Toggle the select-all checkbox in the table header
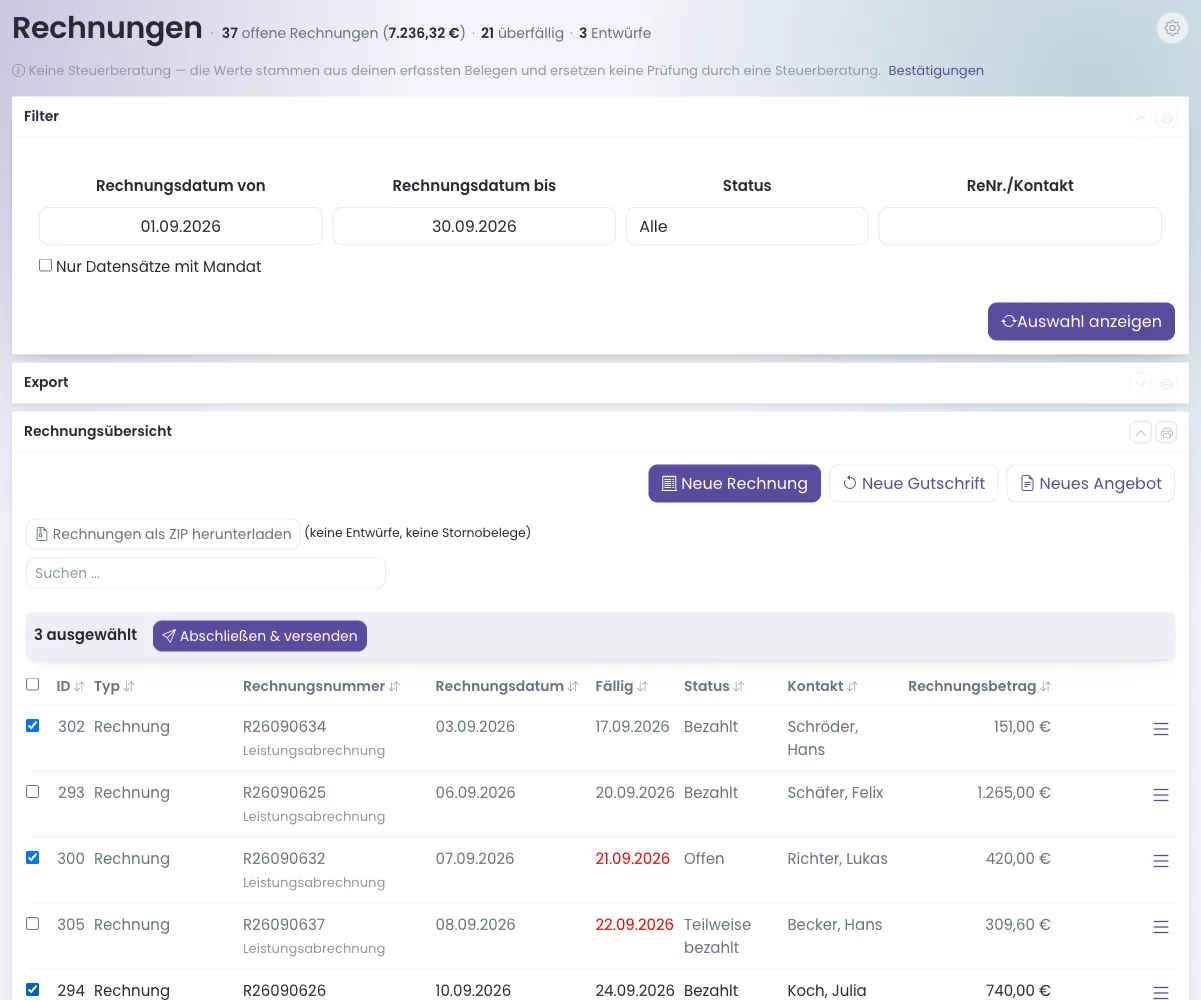1201x1000 pixels. tap(32, 685)
